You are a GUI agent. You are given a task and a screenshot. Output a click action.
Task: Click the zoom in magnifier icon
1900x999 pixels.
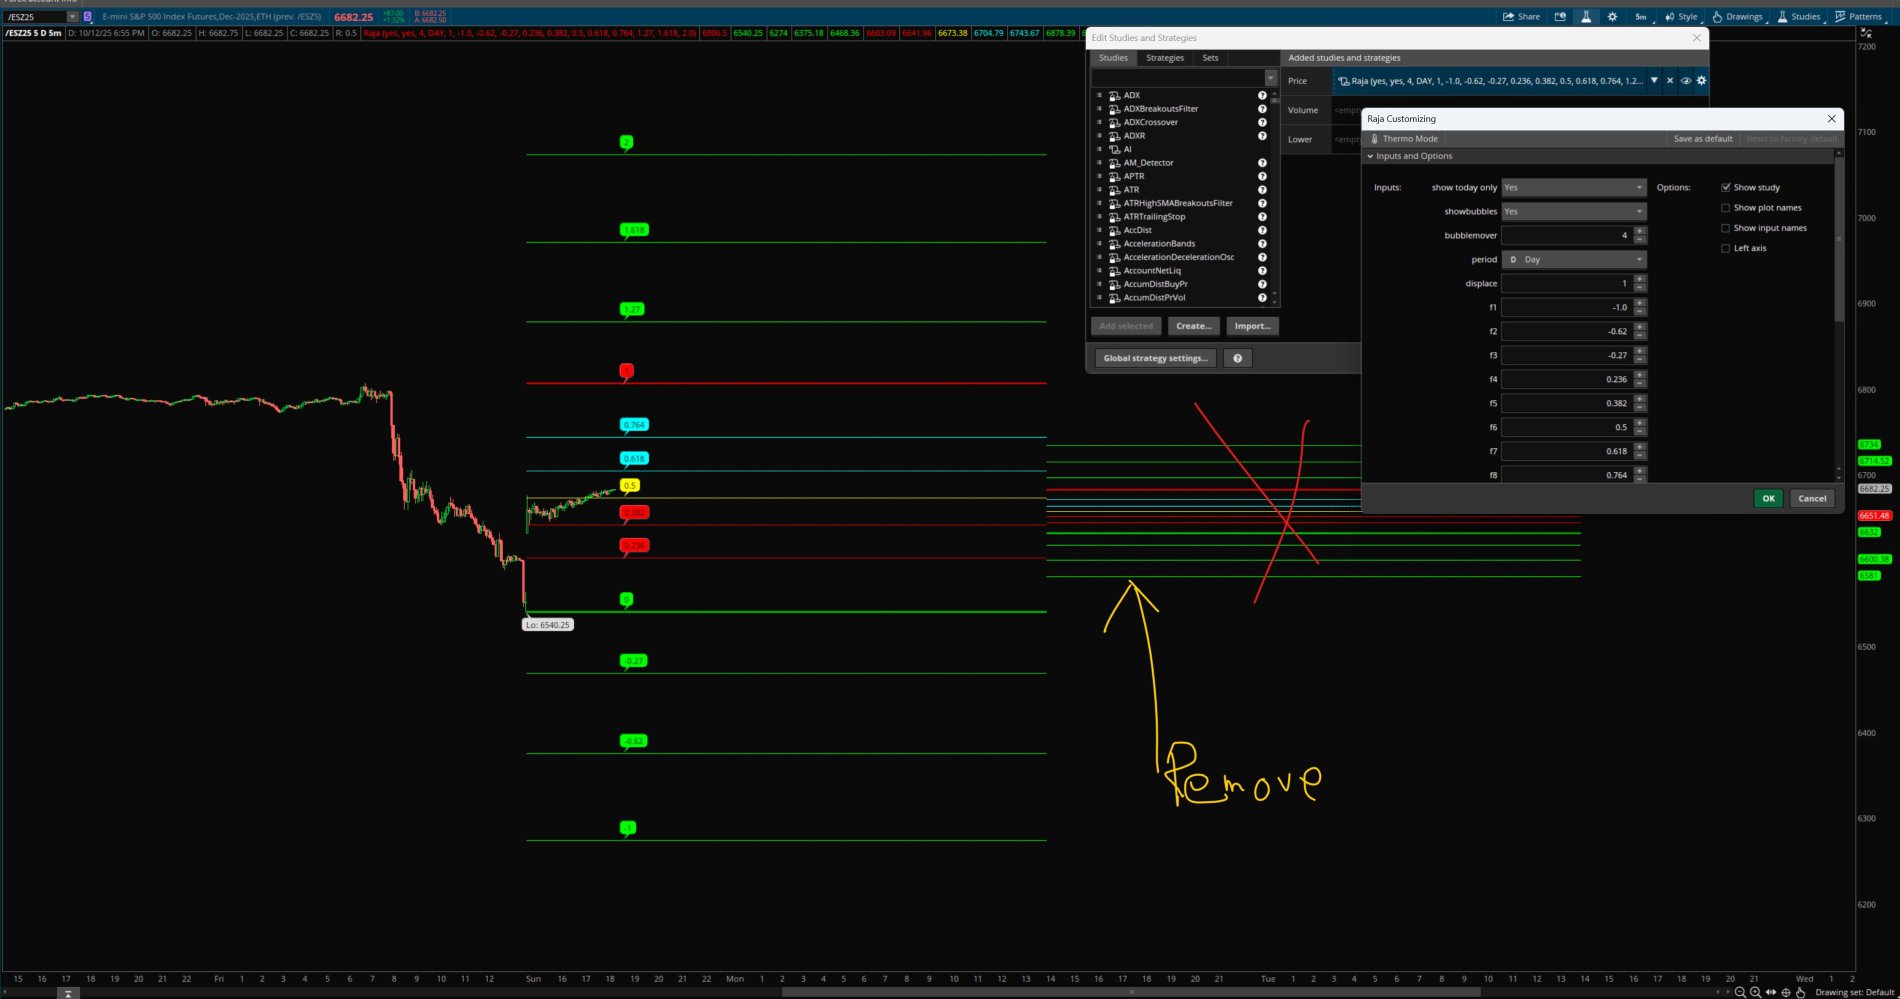(x=1755, y=992)
